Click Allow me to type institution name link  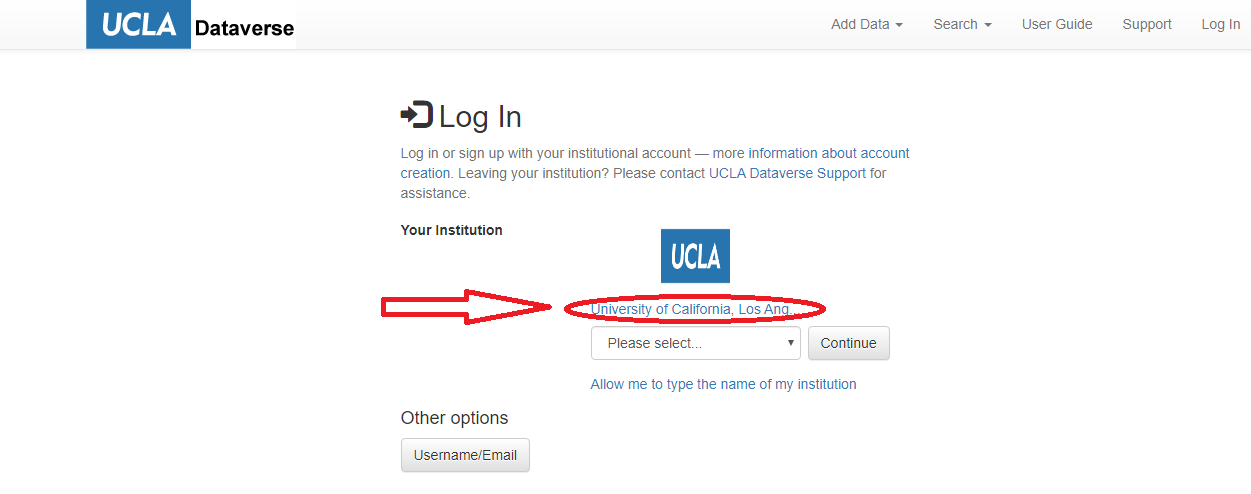[x=723, y=384]
